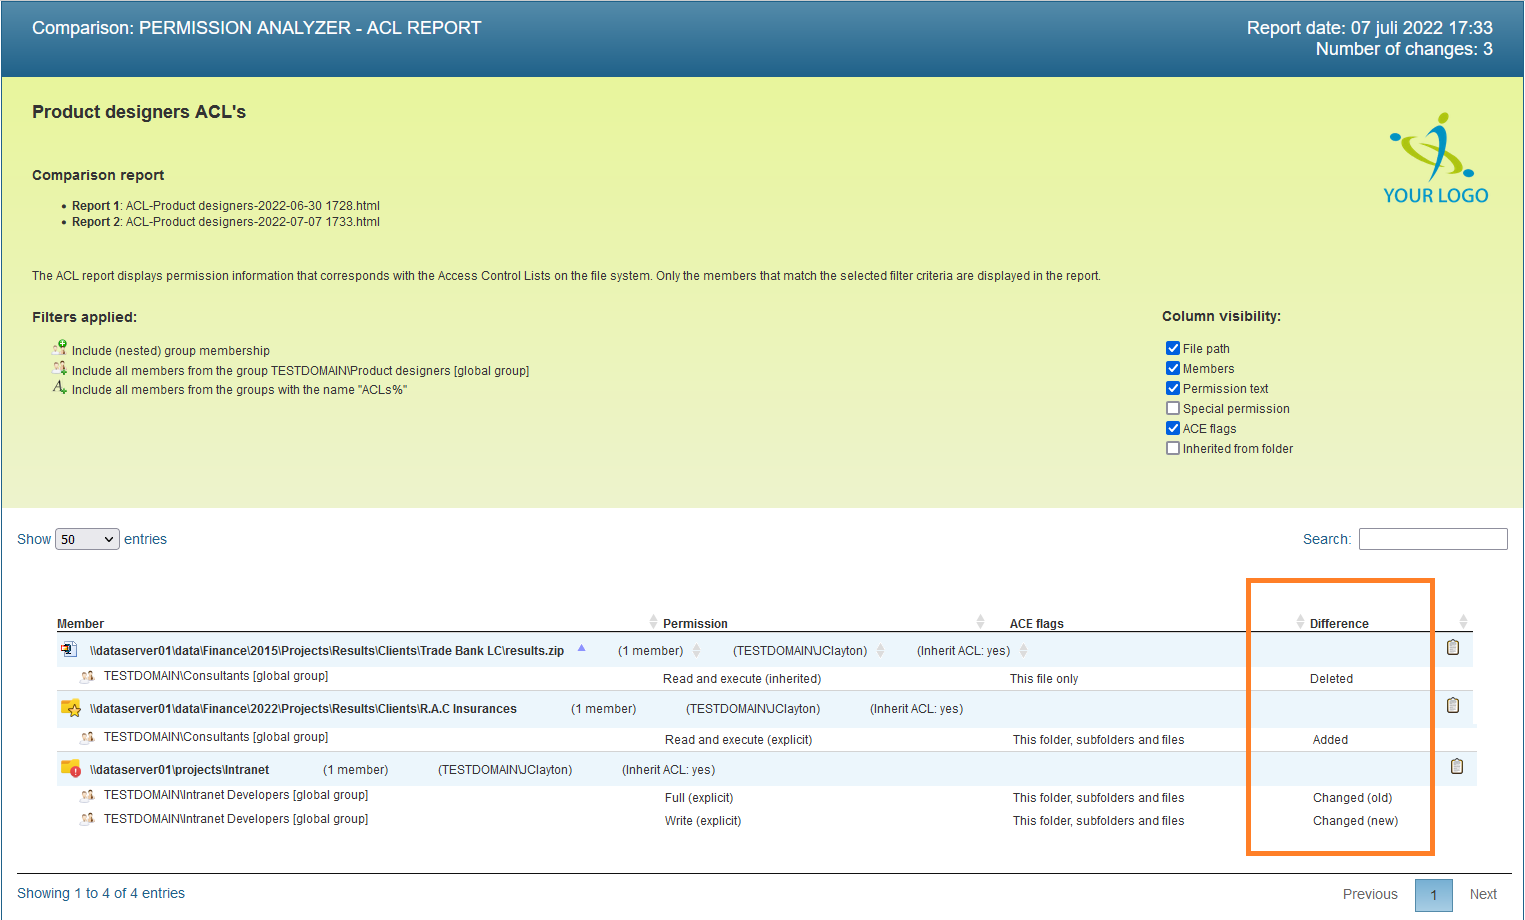1525x920 pixels.
Task: Sort by the Permission column header
Action: (x=695, y=623)
